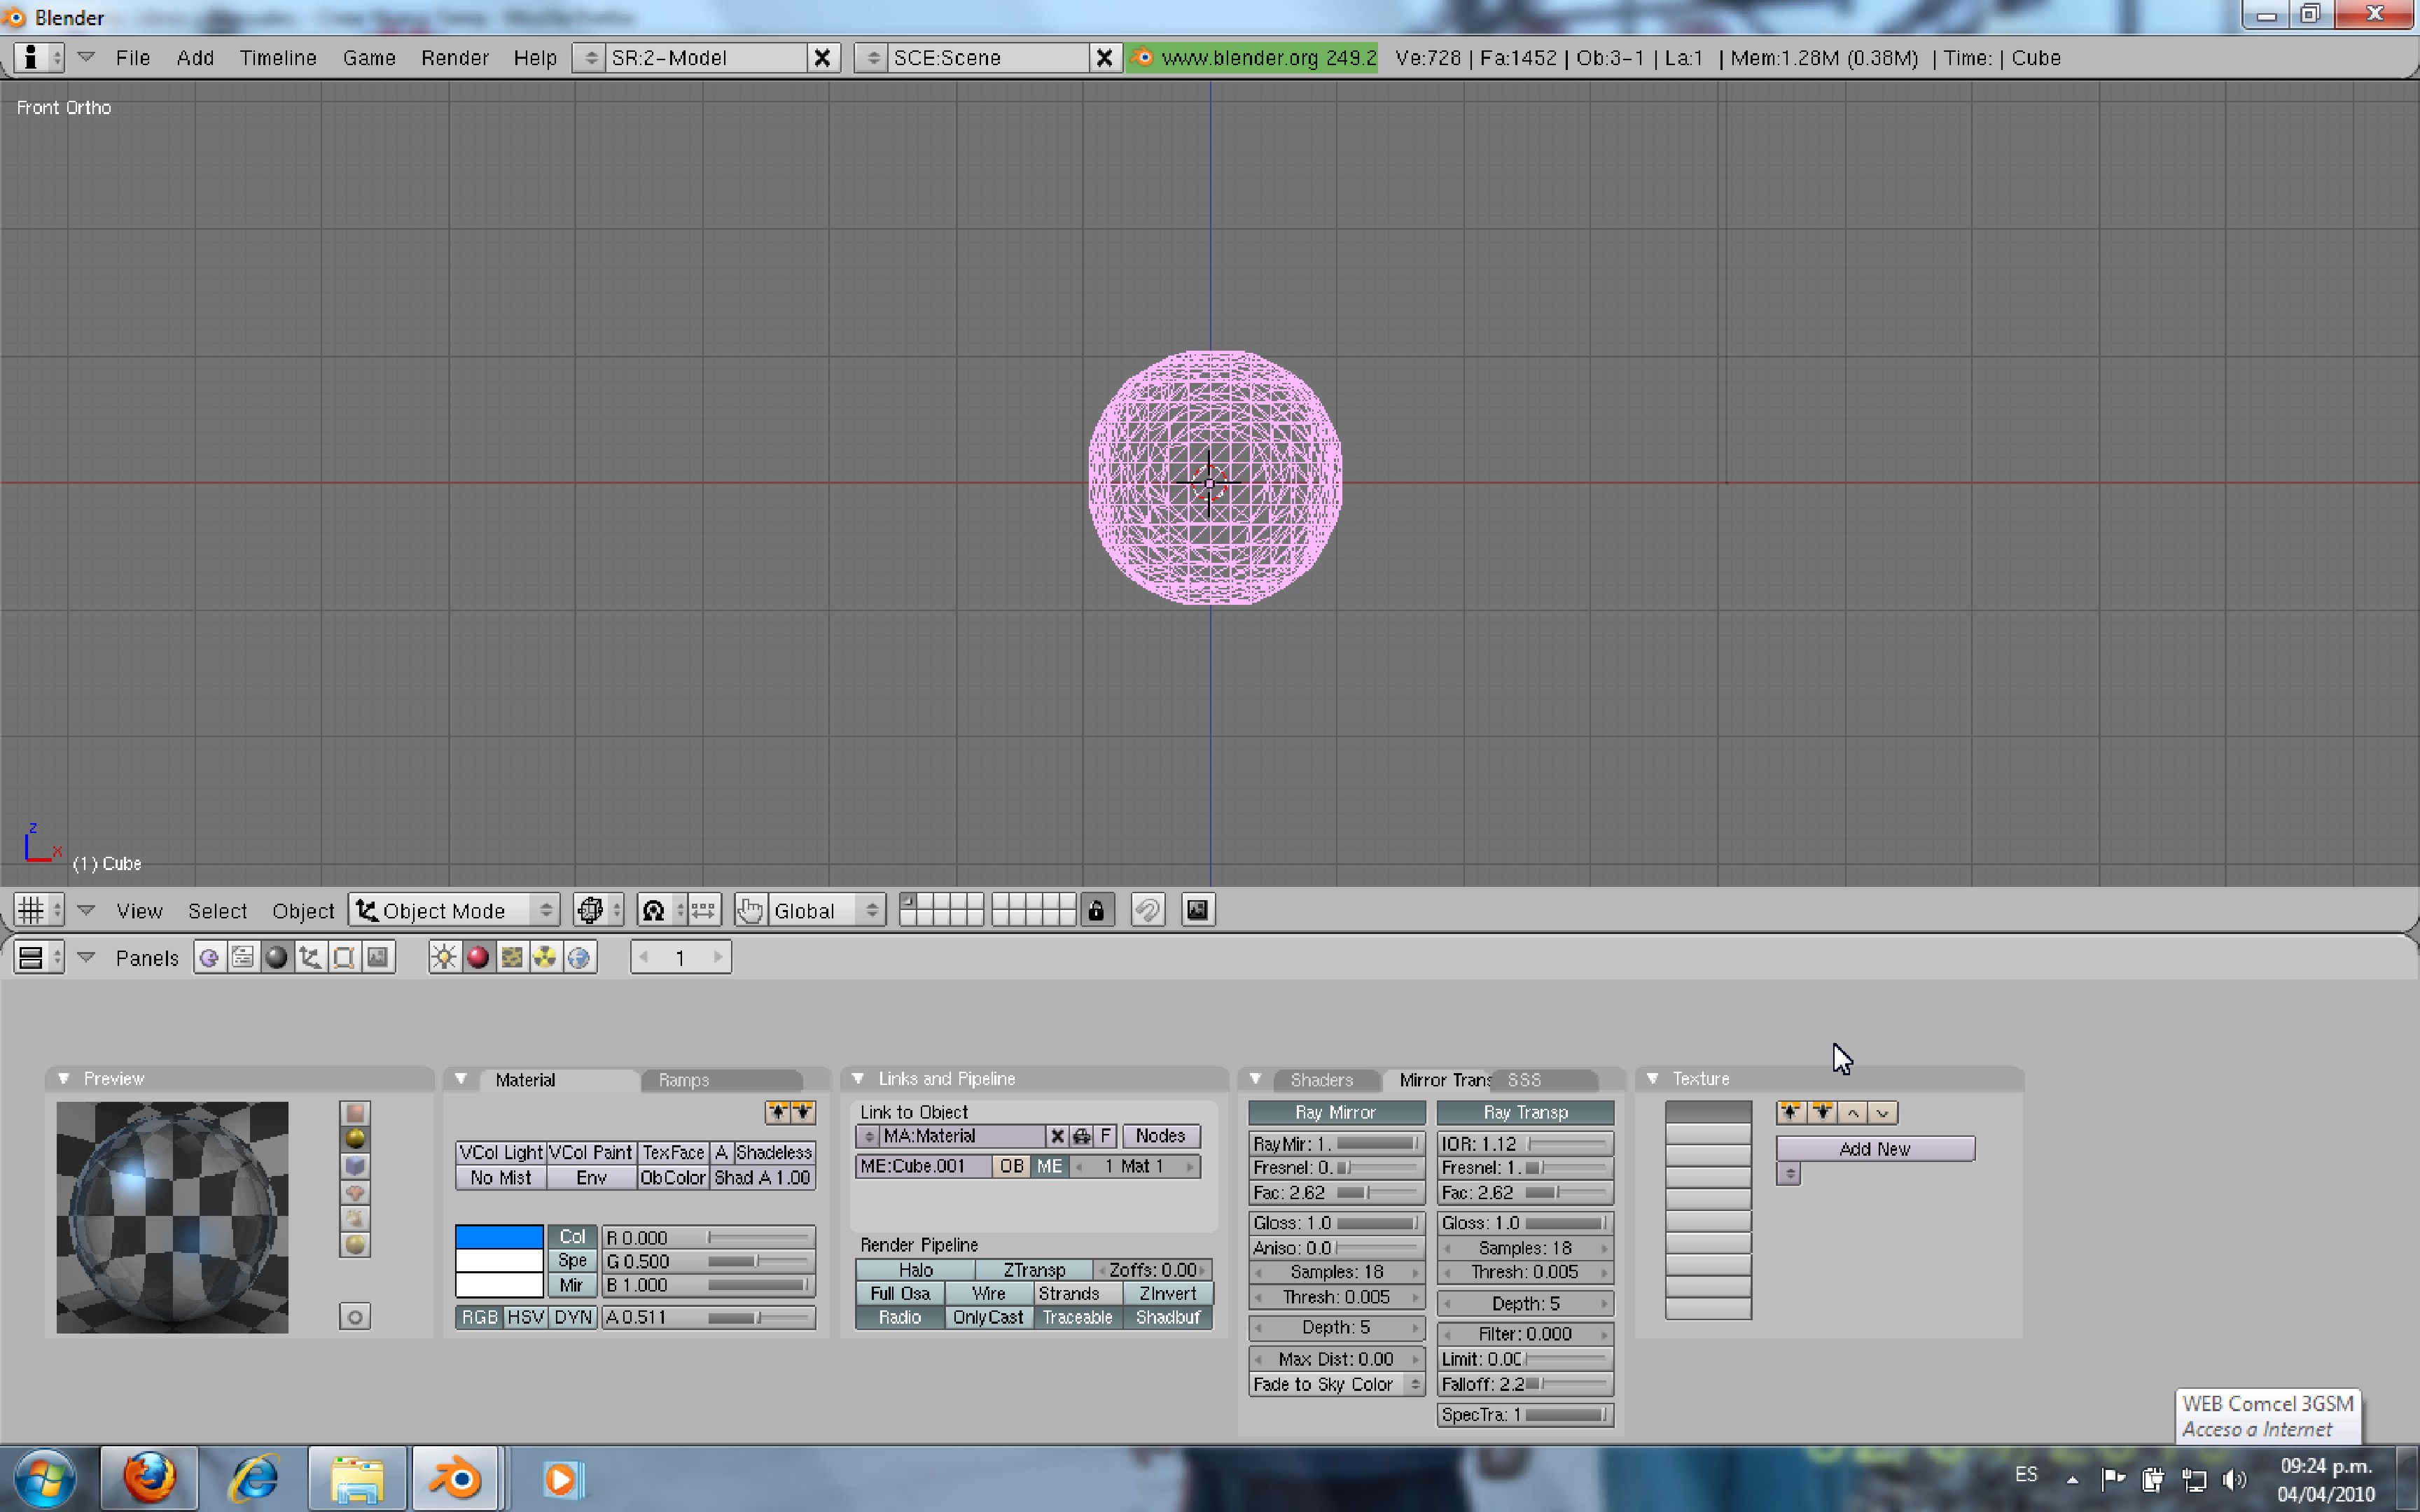The image size is (2420, 1512).
Task: Open Radiosity buttons sub-context
Action: [x=545, y=958]
